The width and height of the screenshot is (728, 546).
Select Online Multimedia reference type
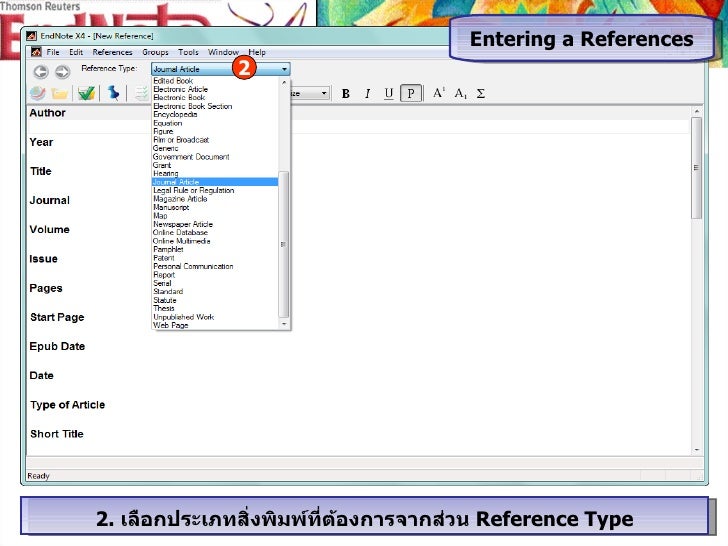pyautogui.click(x=182, y=241)
